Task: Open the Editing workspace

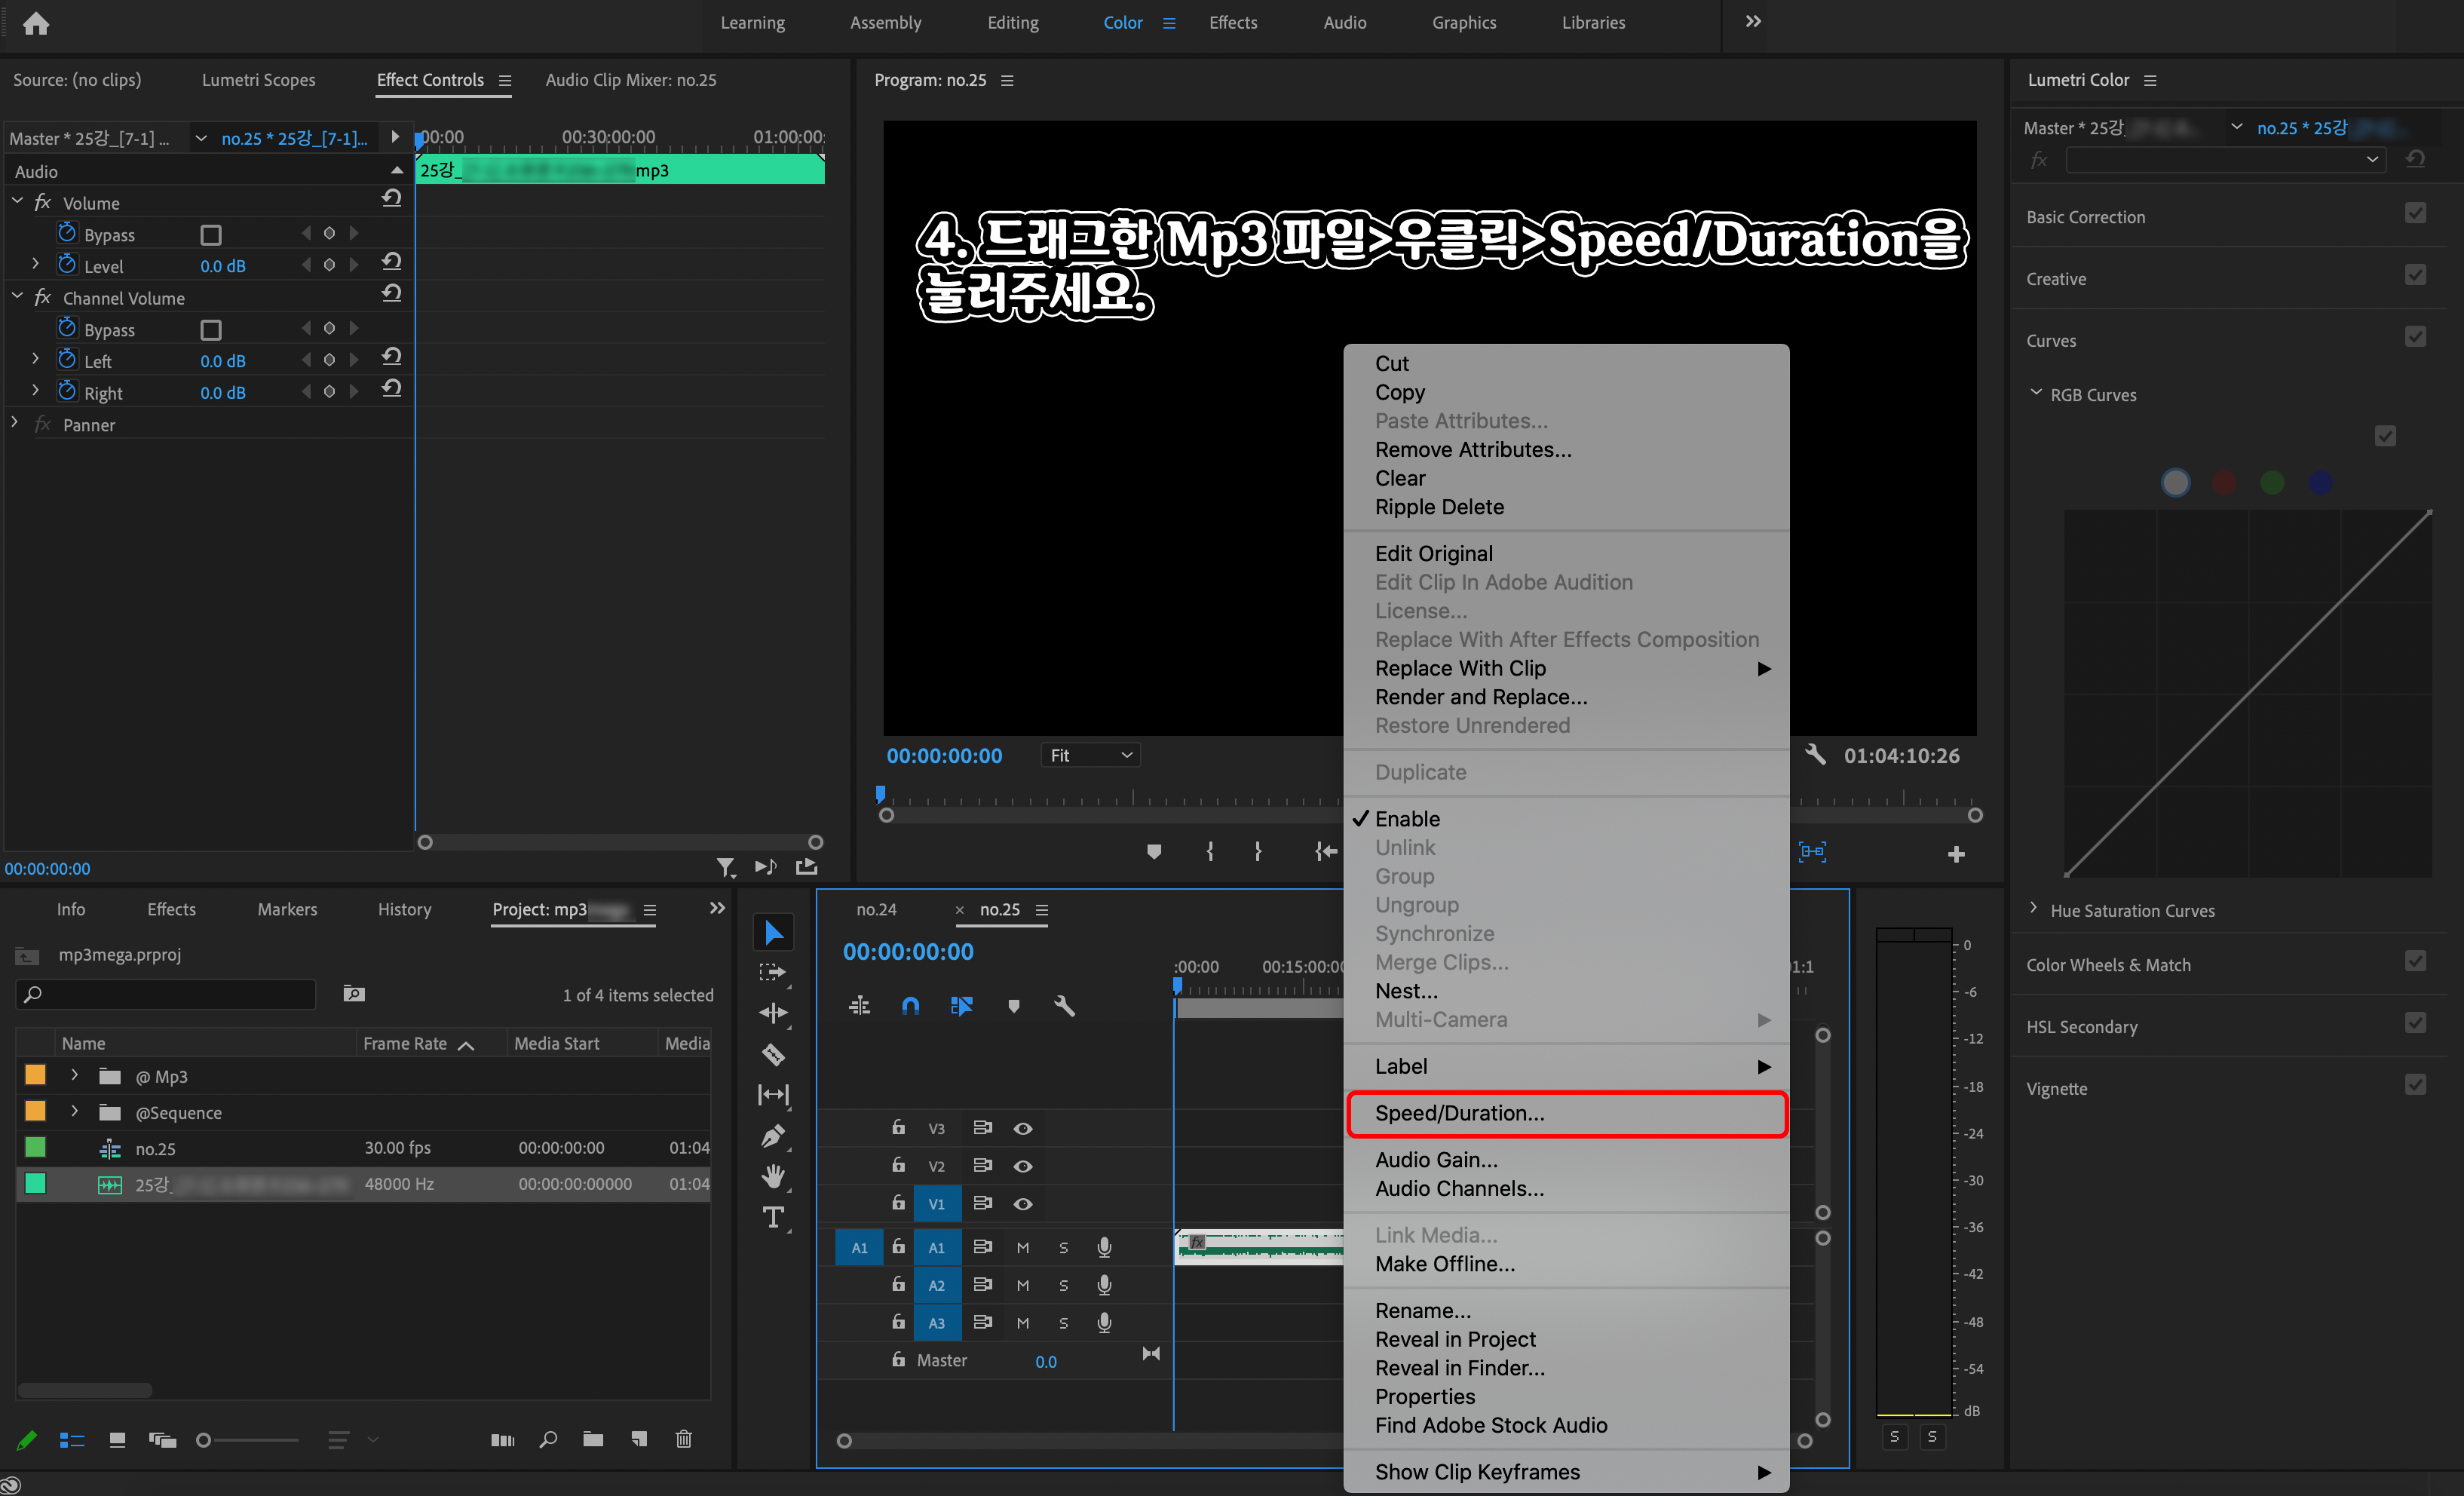Action: [x=1012, y=22]
